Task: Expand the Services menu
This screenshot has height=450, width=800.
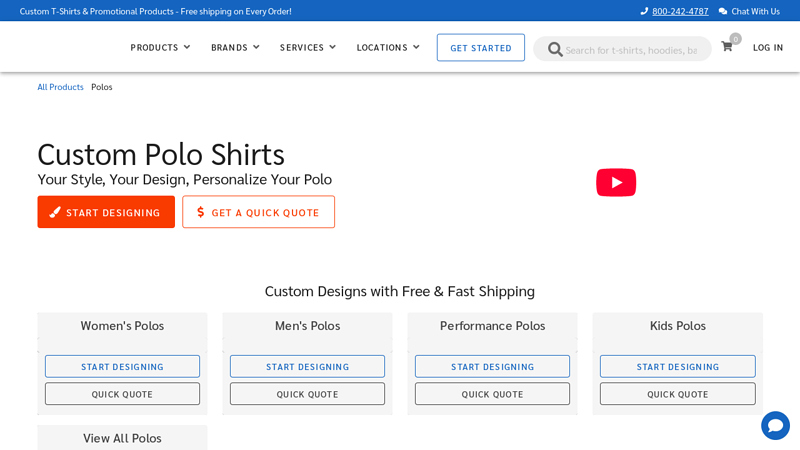Action: click(x=308, y=47)
